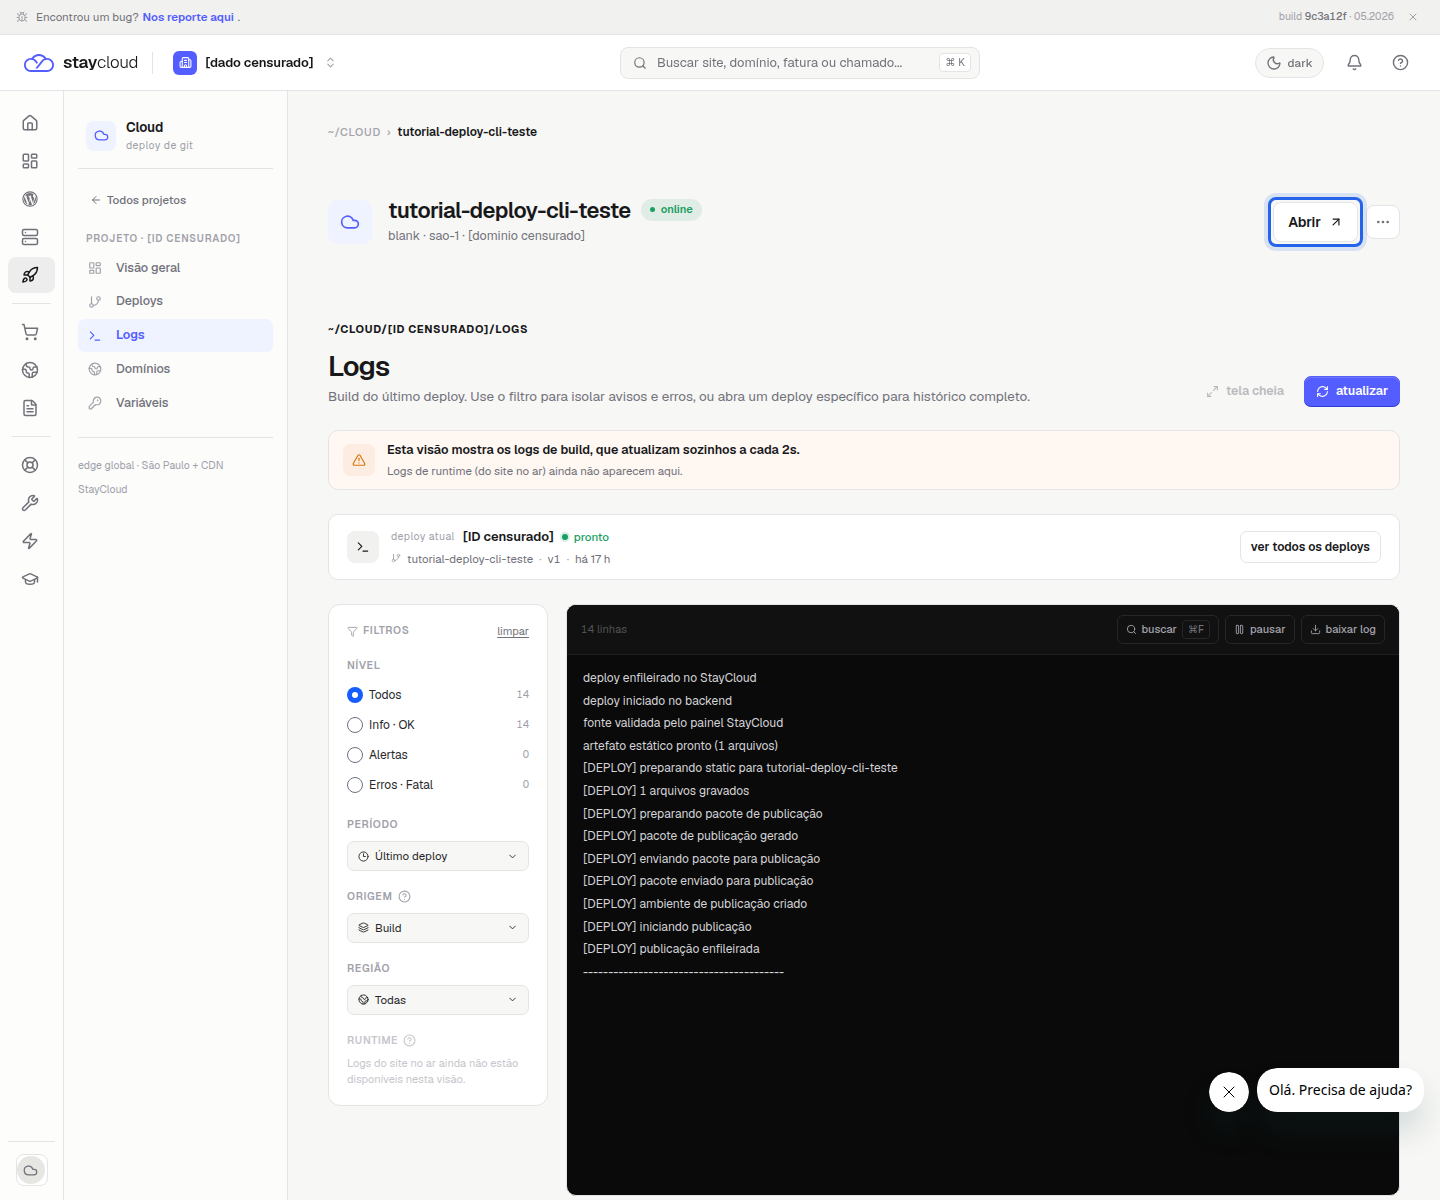Go back to Todos projetos
The image size is (1440, 1200).
[138, 200]
